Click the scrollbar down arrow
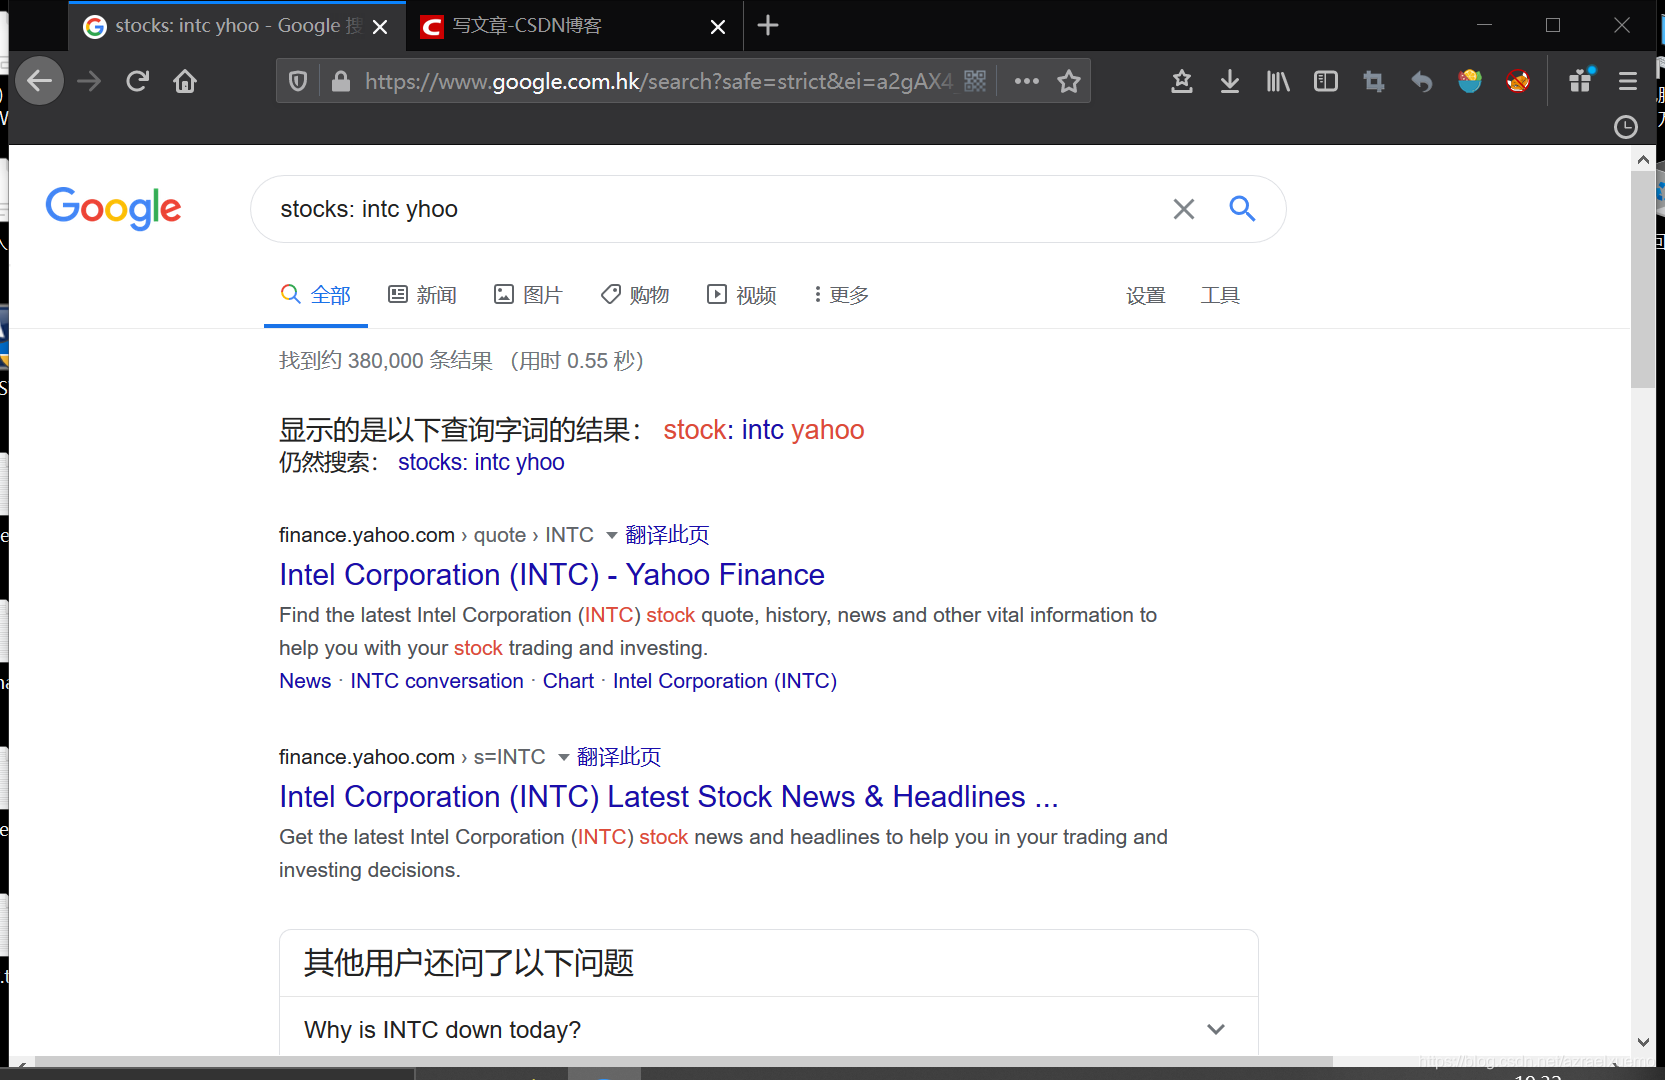This screenshot has width=1665, height=1080. (x=1643, y=1042)
